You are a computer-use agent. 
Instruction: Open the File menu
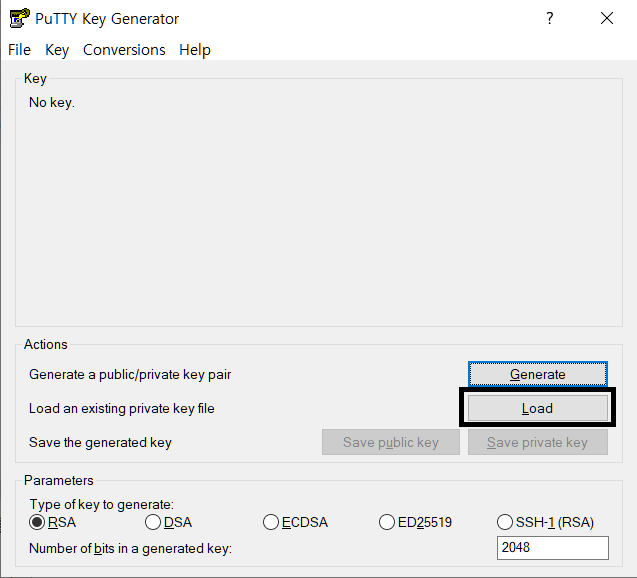click(19, 50)
